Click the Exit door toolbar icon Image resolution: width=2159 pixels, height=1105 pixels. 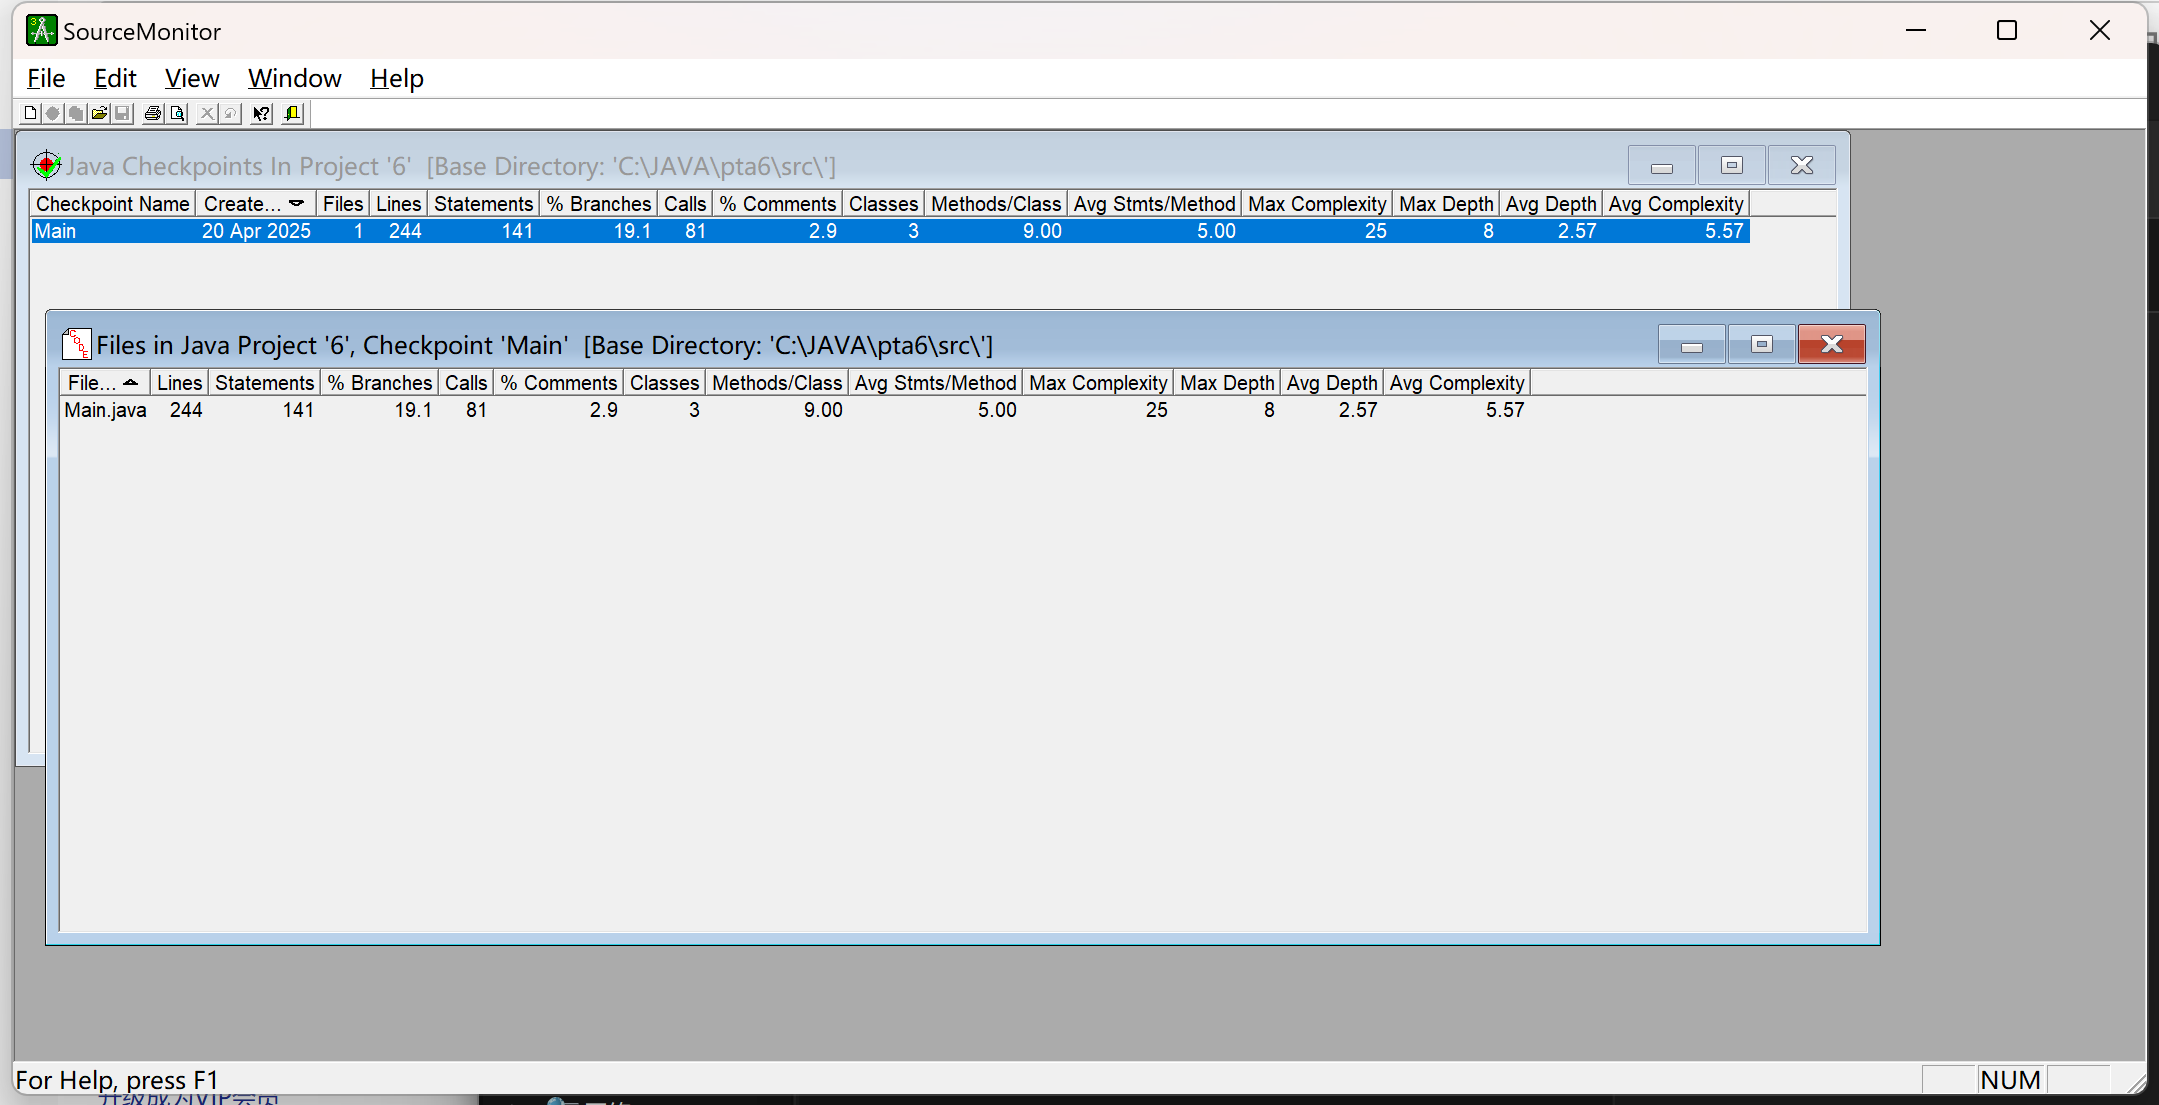[x=292, y=113]
